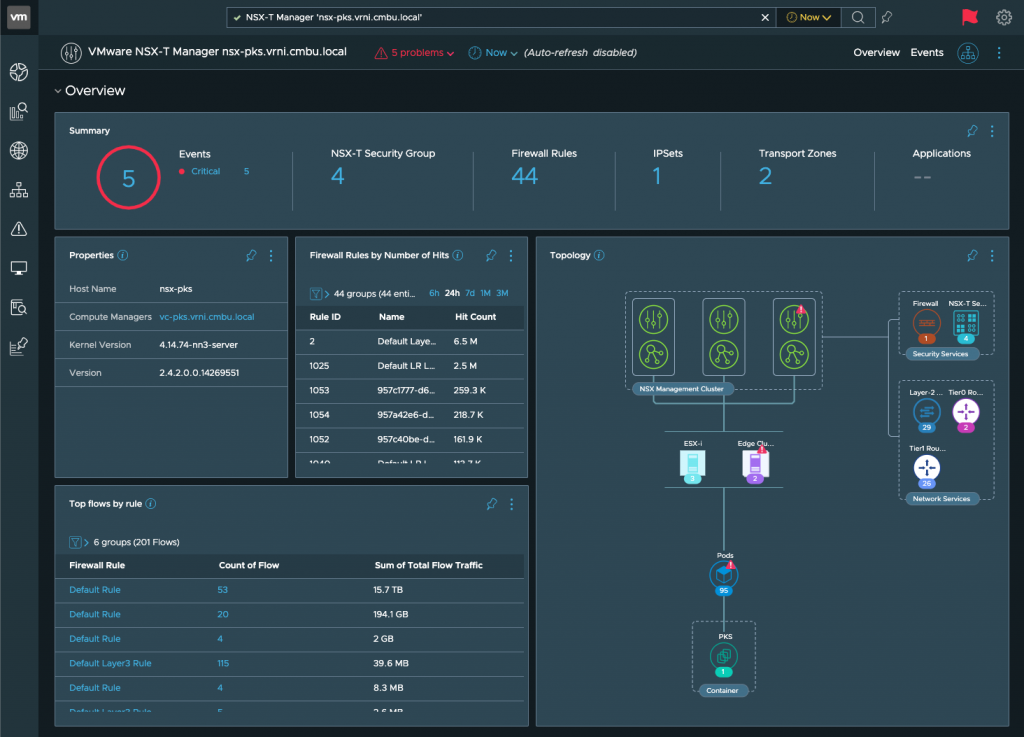Switch to the Events tab

tap(926, 52)
